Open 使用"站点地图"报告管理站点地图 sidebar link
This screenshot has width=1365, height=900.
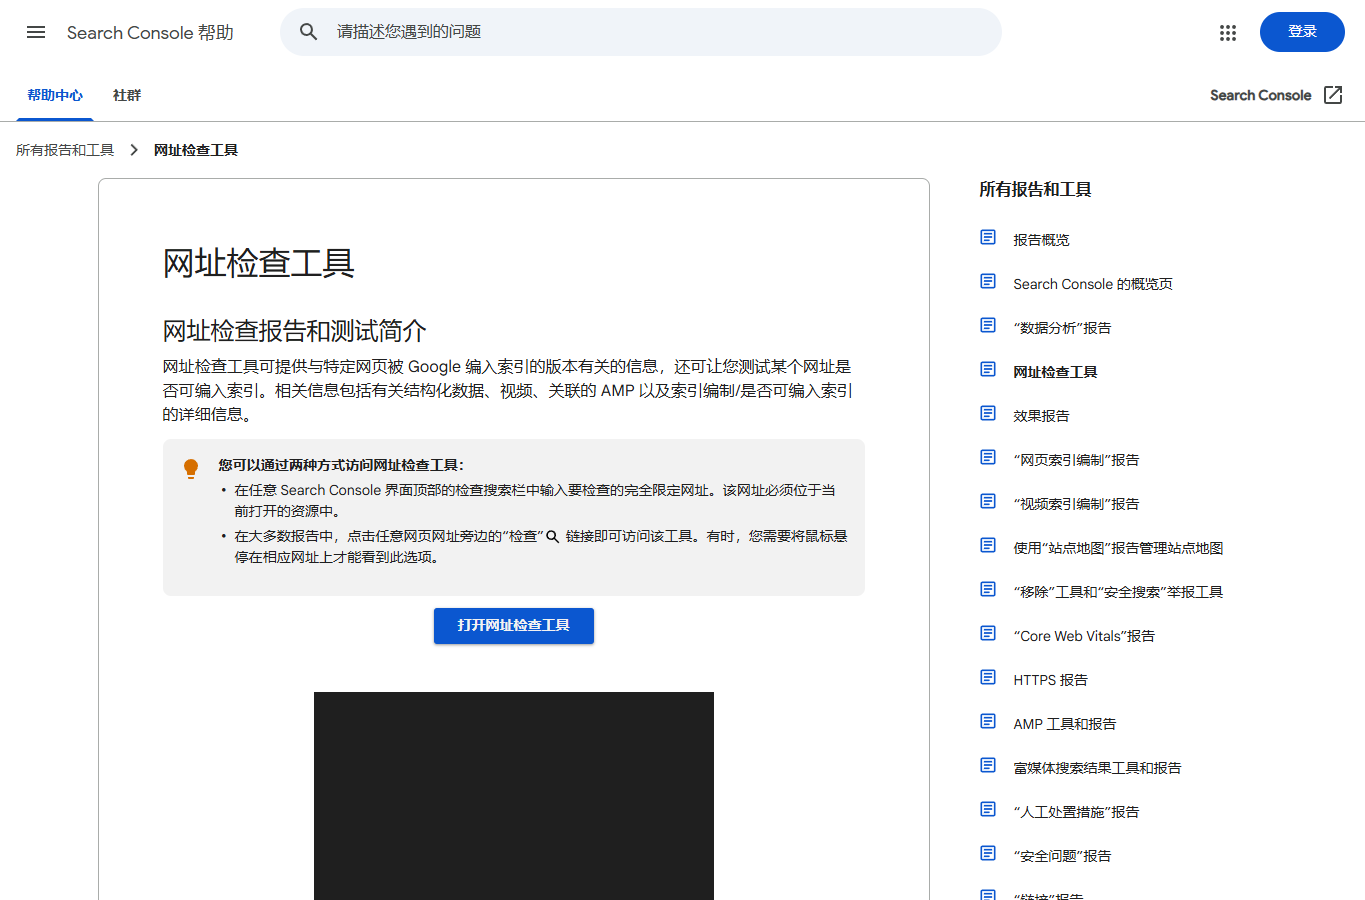[x=1118, y=548]
